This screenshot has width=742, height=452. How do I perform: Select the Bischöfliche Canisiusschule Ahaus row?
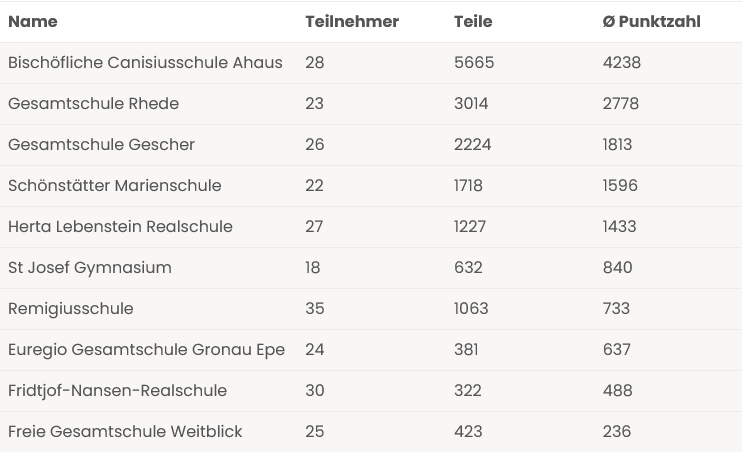[371, 63]
